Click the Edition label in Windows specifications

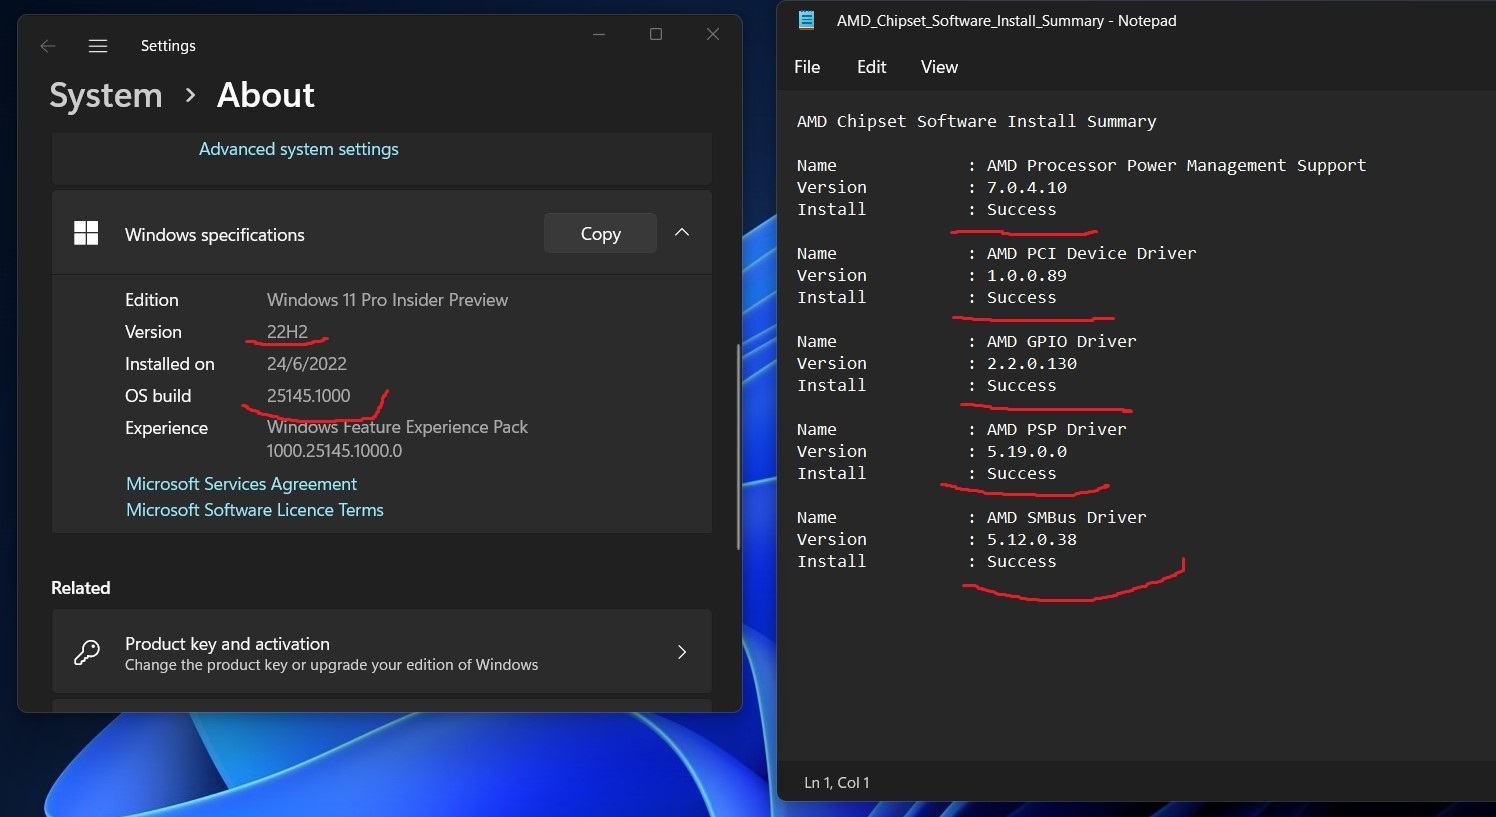[152, 300]
